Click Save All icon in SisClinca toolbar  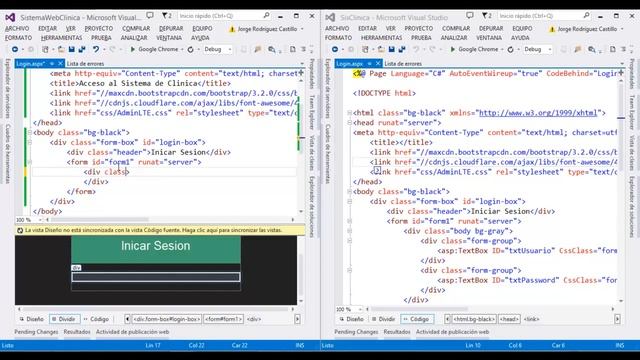402,49
